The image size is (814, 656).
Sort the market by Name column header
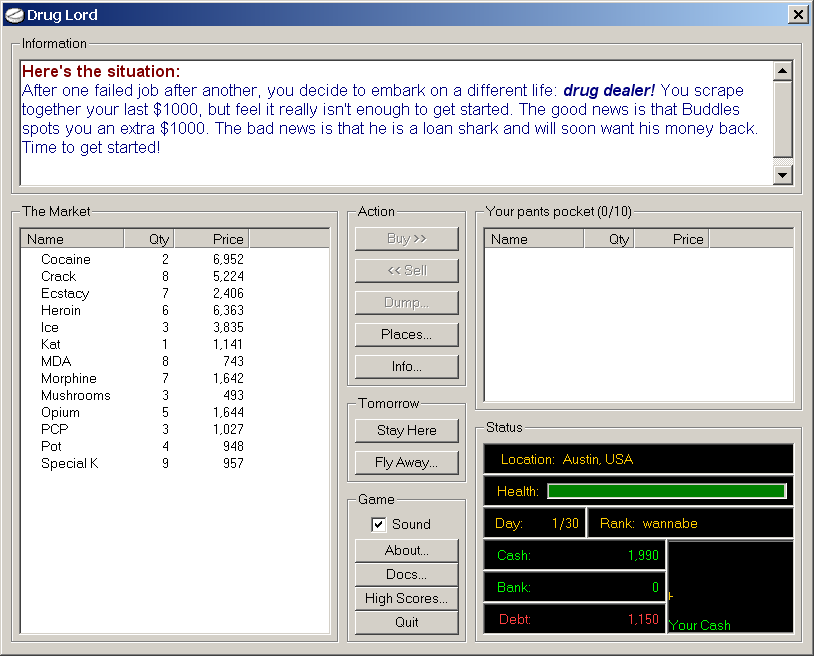pos(73,239)
